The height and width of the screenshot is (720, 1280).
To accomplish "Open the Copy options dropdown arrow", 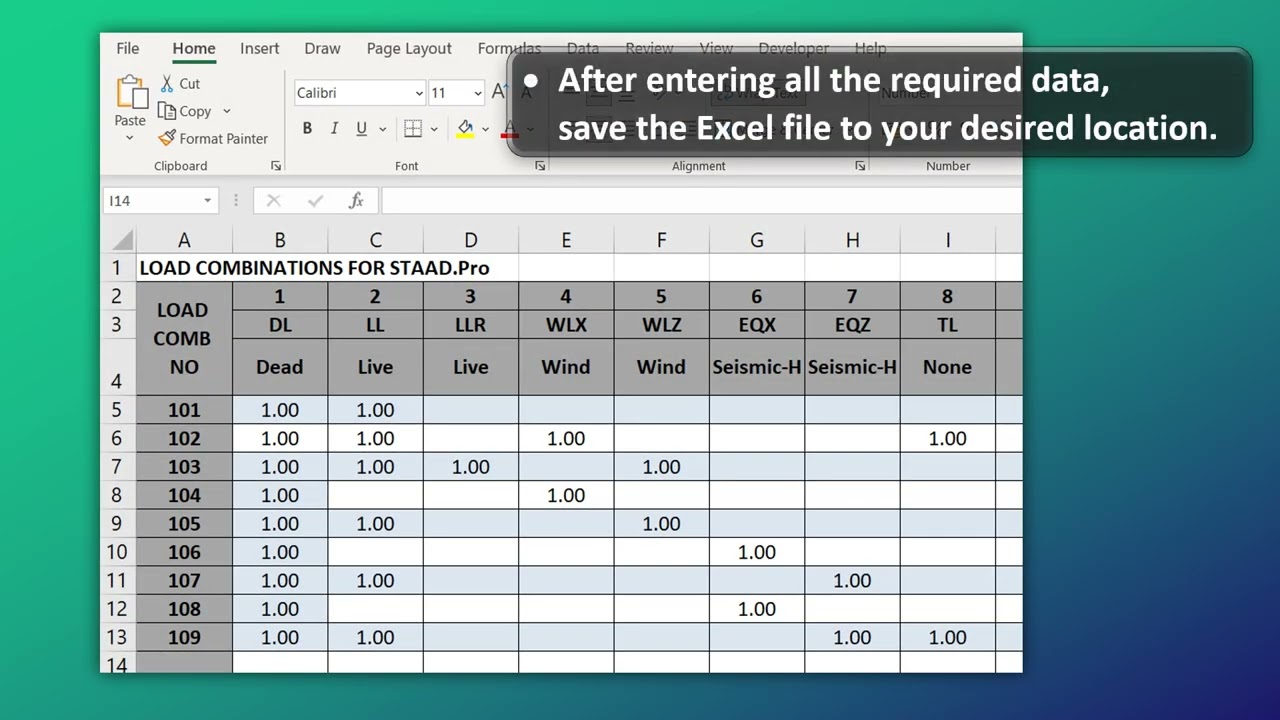I will tap(226, 111).
